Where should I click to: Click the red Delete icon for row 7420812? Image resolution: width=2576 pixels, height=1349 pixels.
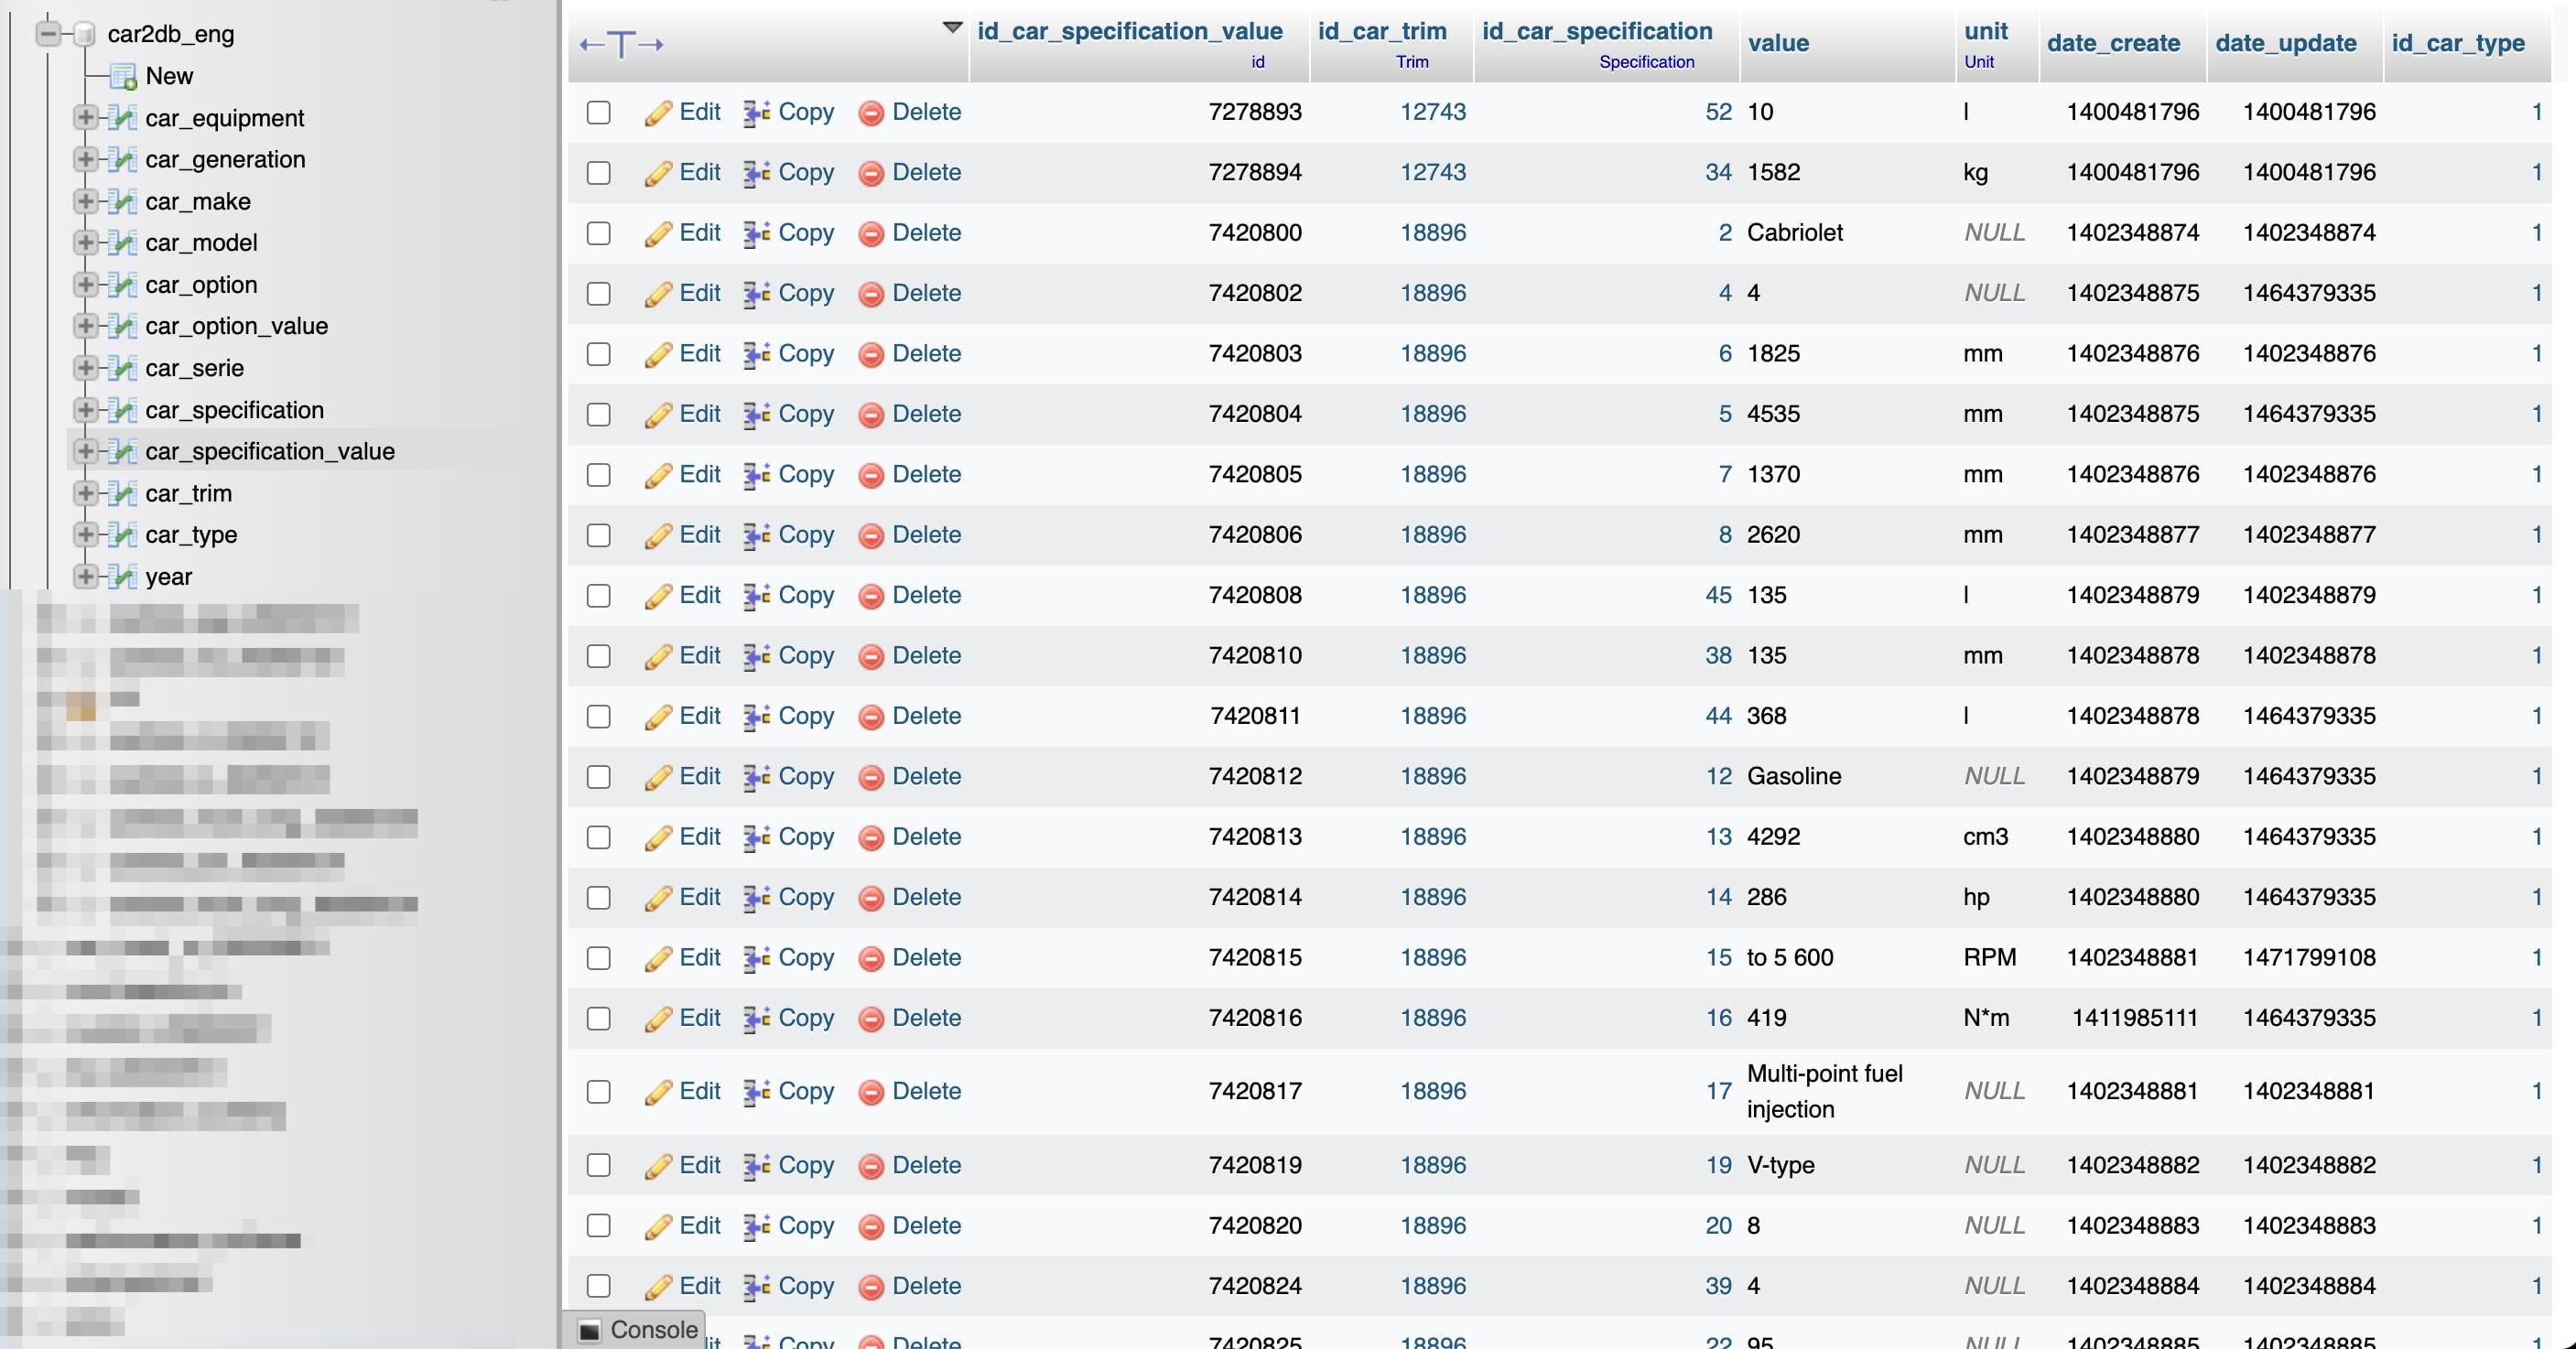[871, 777]
